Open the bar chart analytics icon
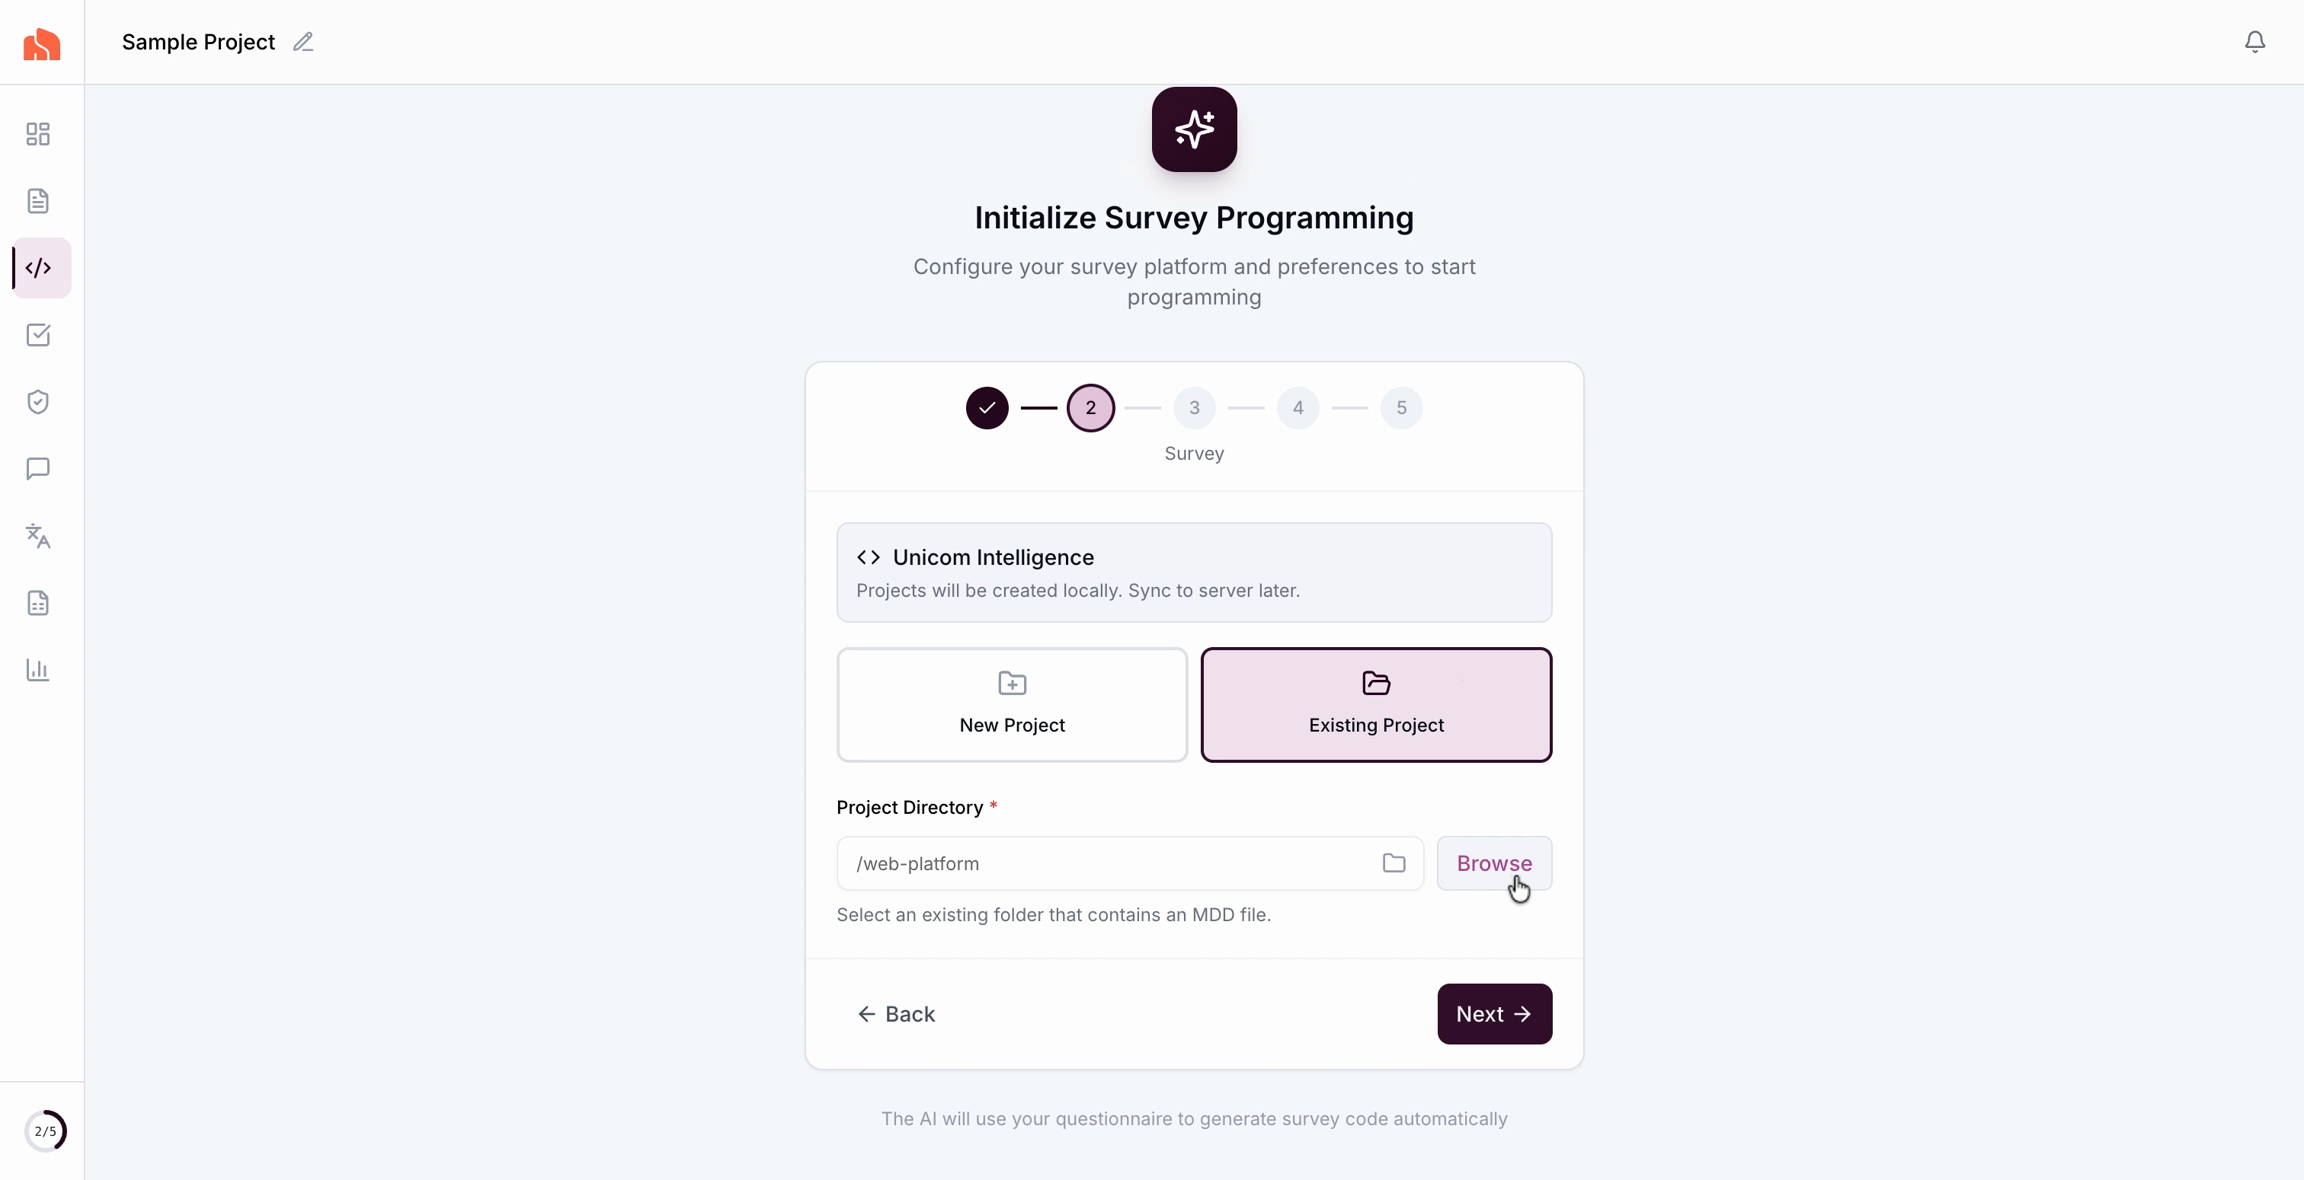 pos(38,670)
